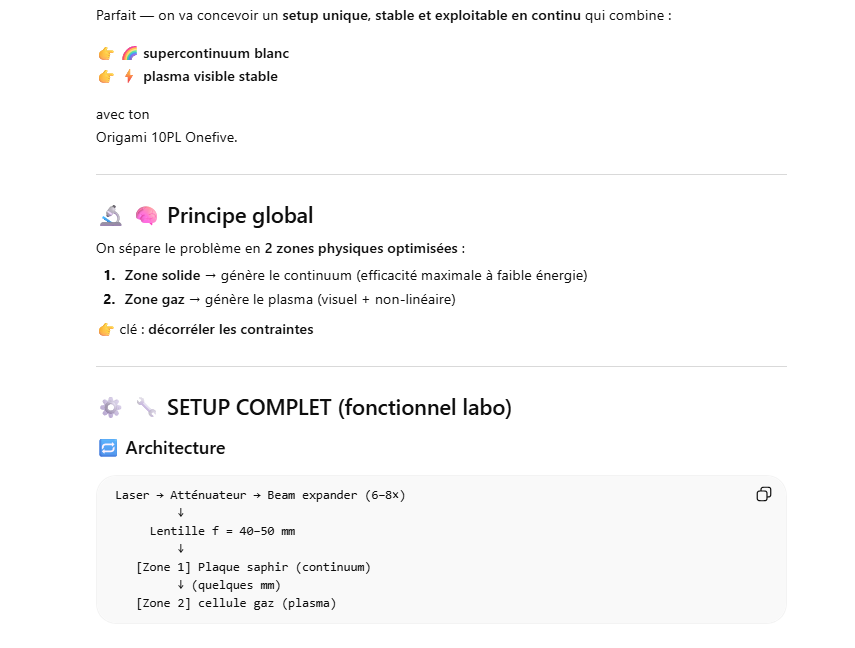Image resolution: width=855 pixels, height=648 pixels.
Task: Click the Lentille f = 40–50 mm code line
Action: coord(222,531)
